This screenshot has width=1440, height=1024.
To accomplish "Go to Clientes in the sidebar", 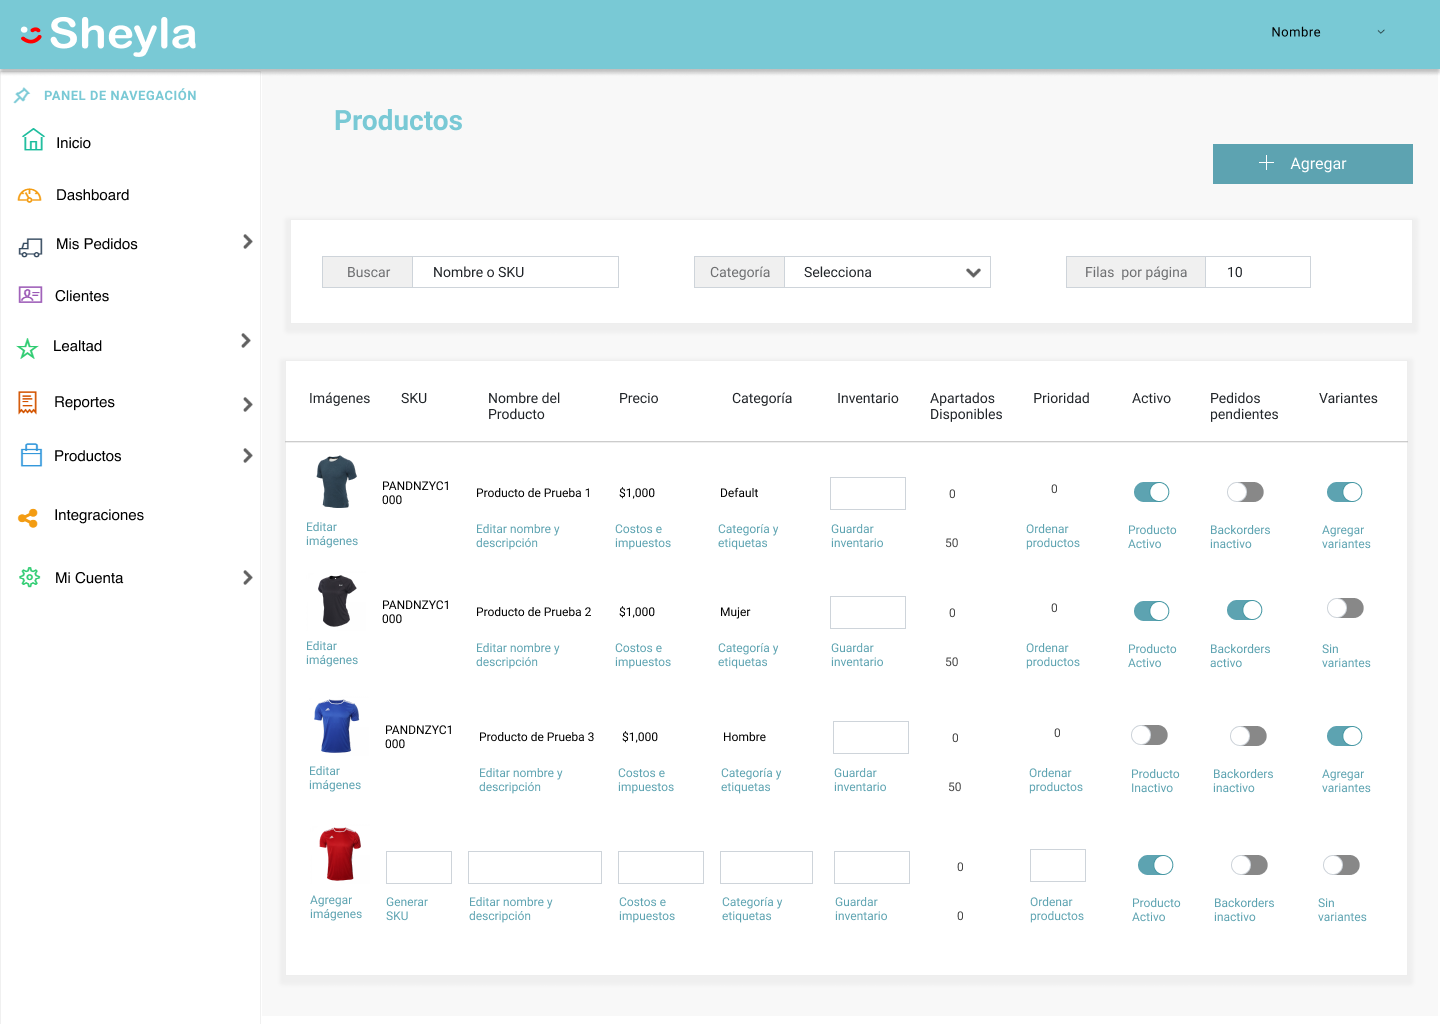I will 82,296.
